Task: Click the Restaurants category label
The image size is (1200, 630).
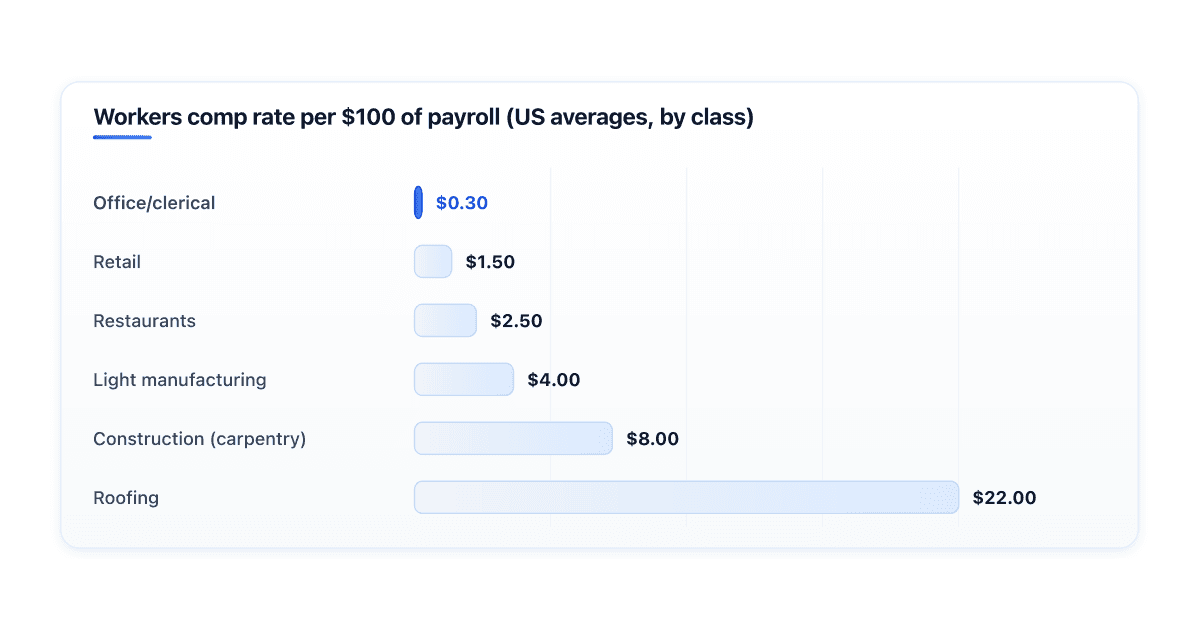Action: [144, 321]
